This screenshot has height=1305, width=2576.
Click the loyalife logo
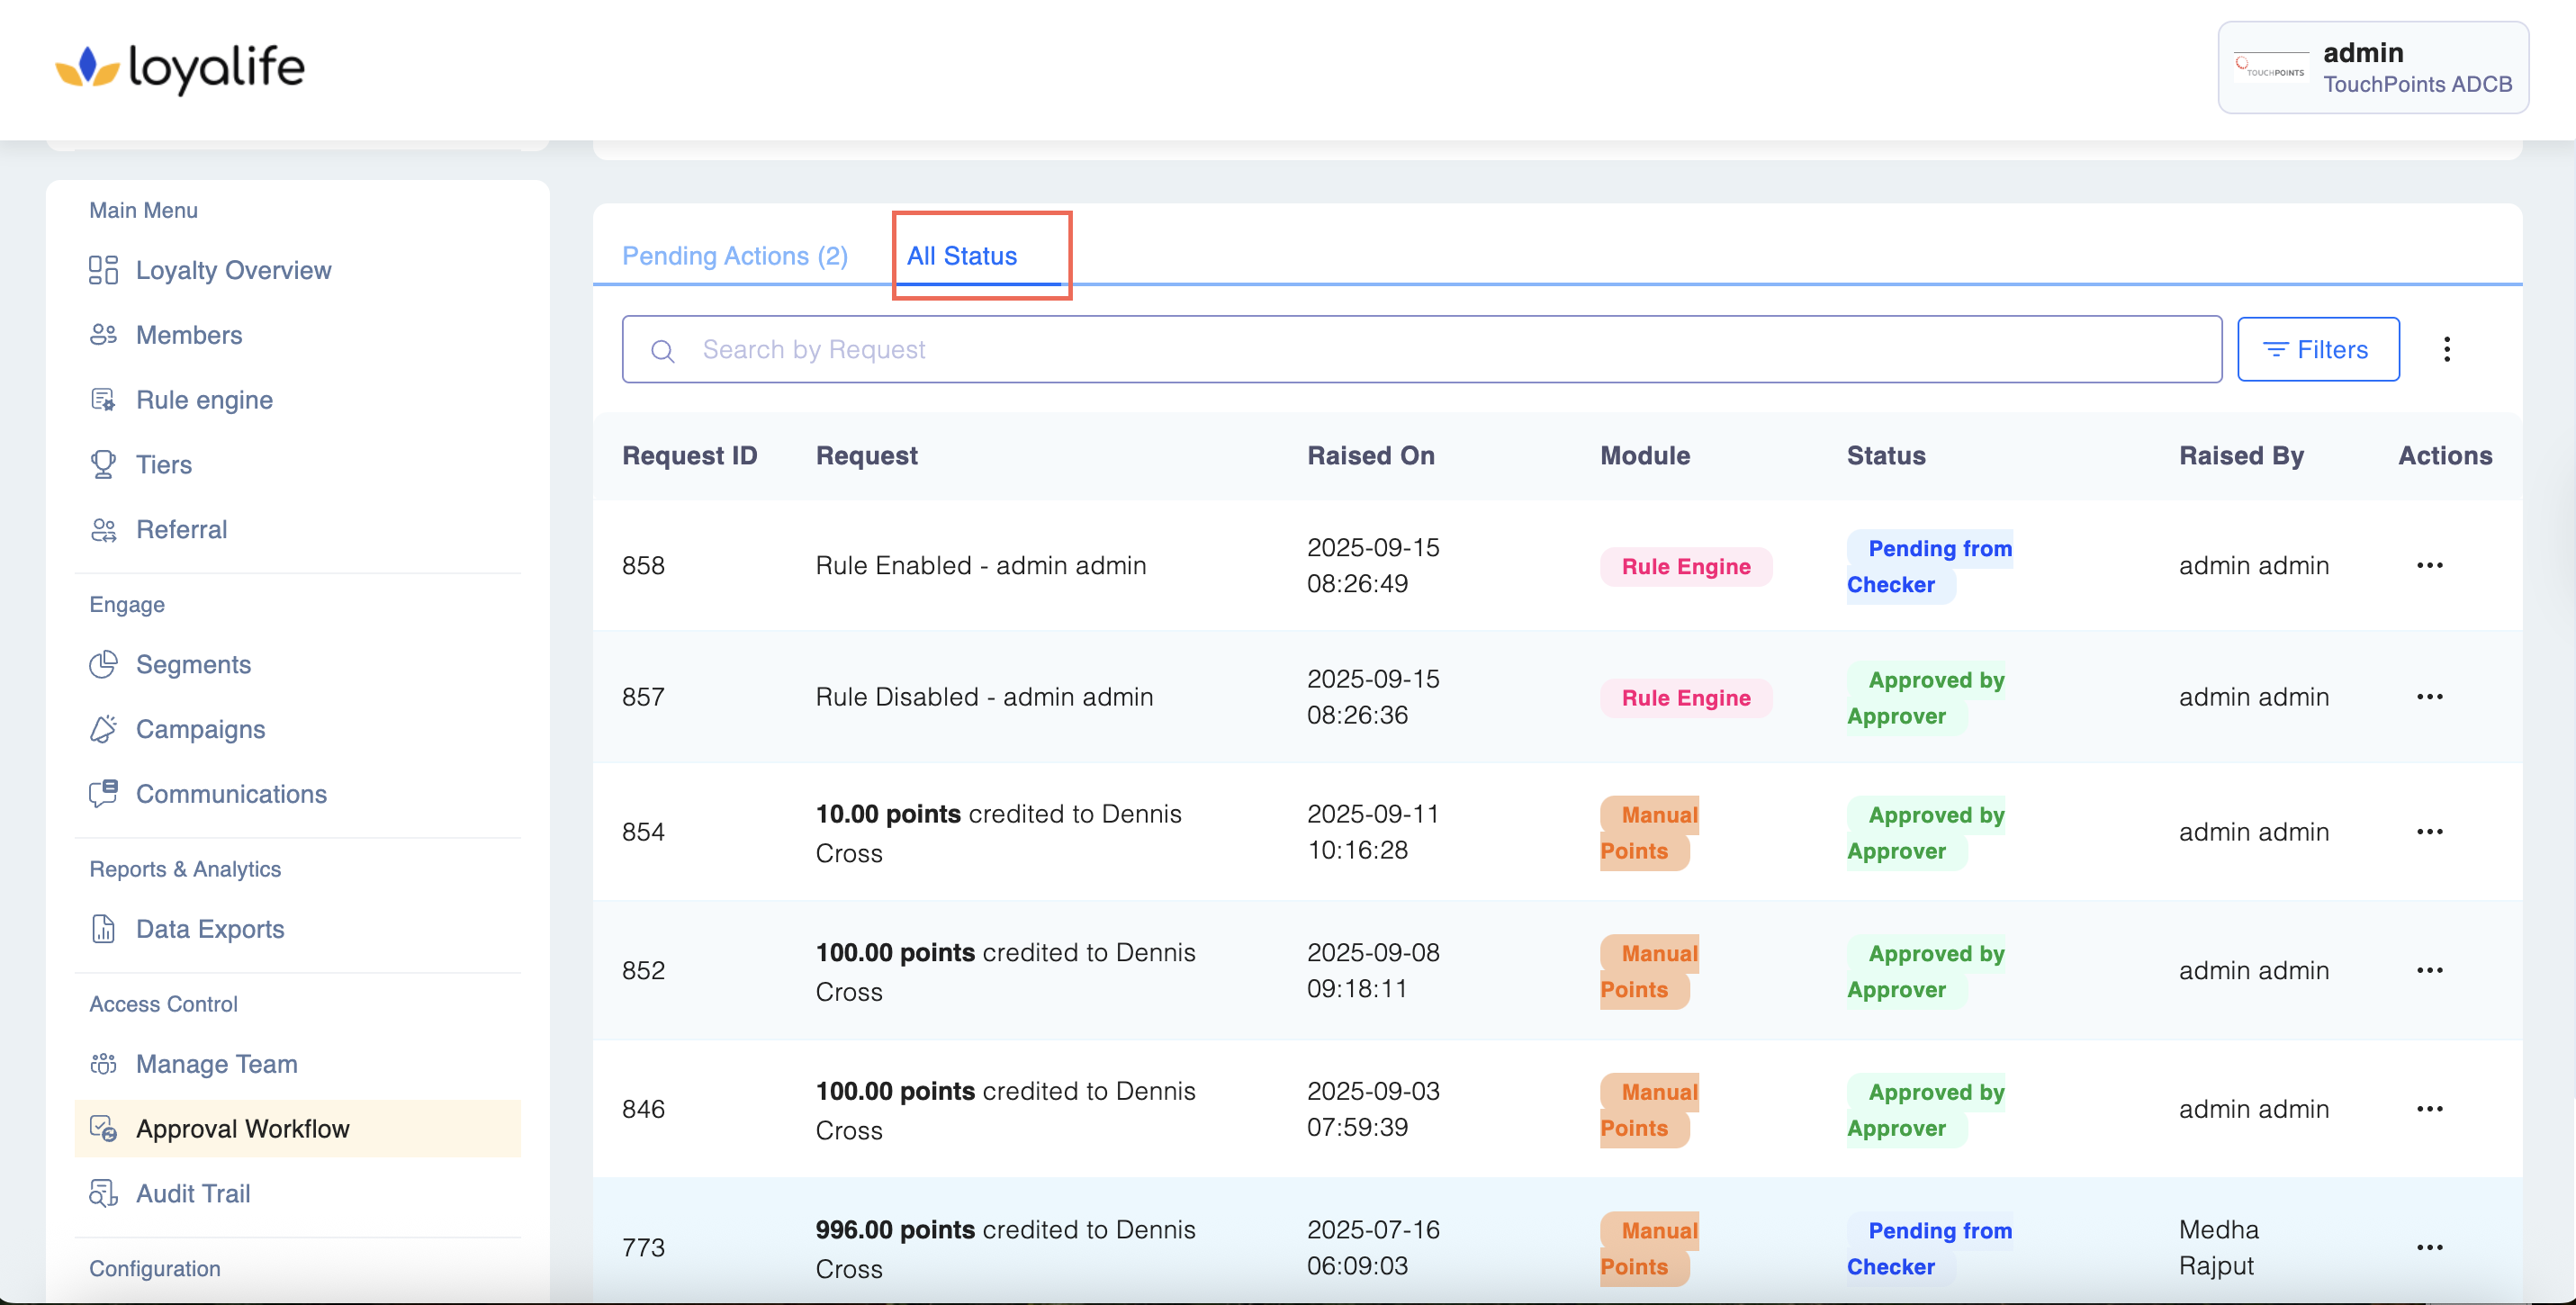point(180,68)
